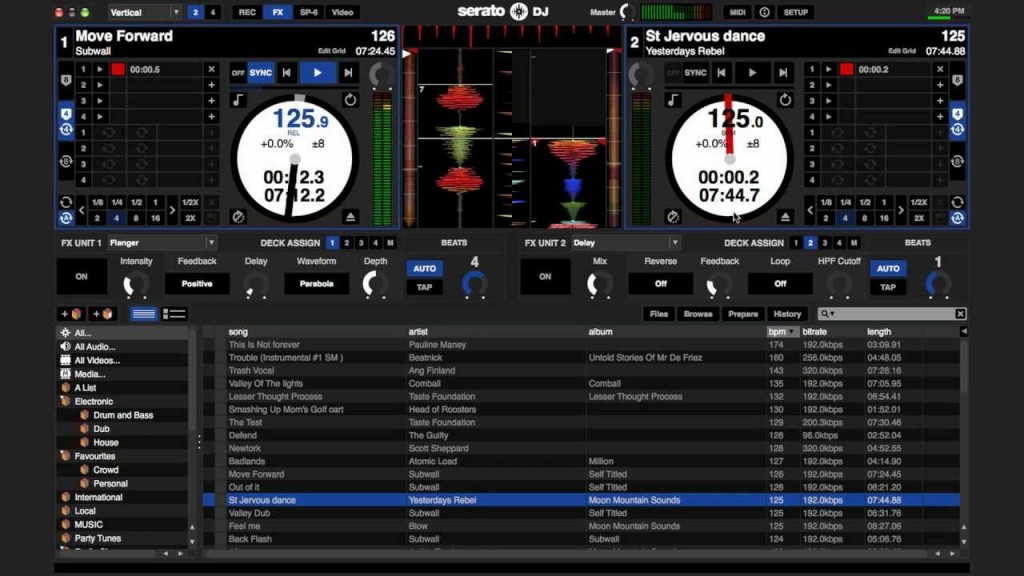The width and height of the screenshot is (1024, 576).
Task: Click the SETUP button
Action: point(796,12)
